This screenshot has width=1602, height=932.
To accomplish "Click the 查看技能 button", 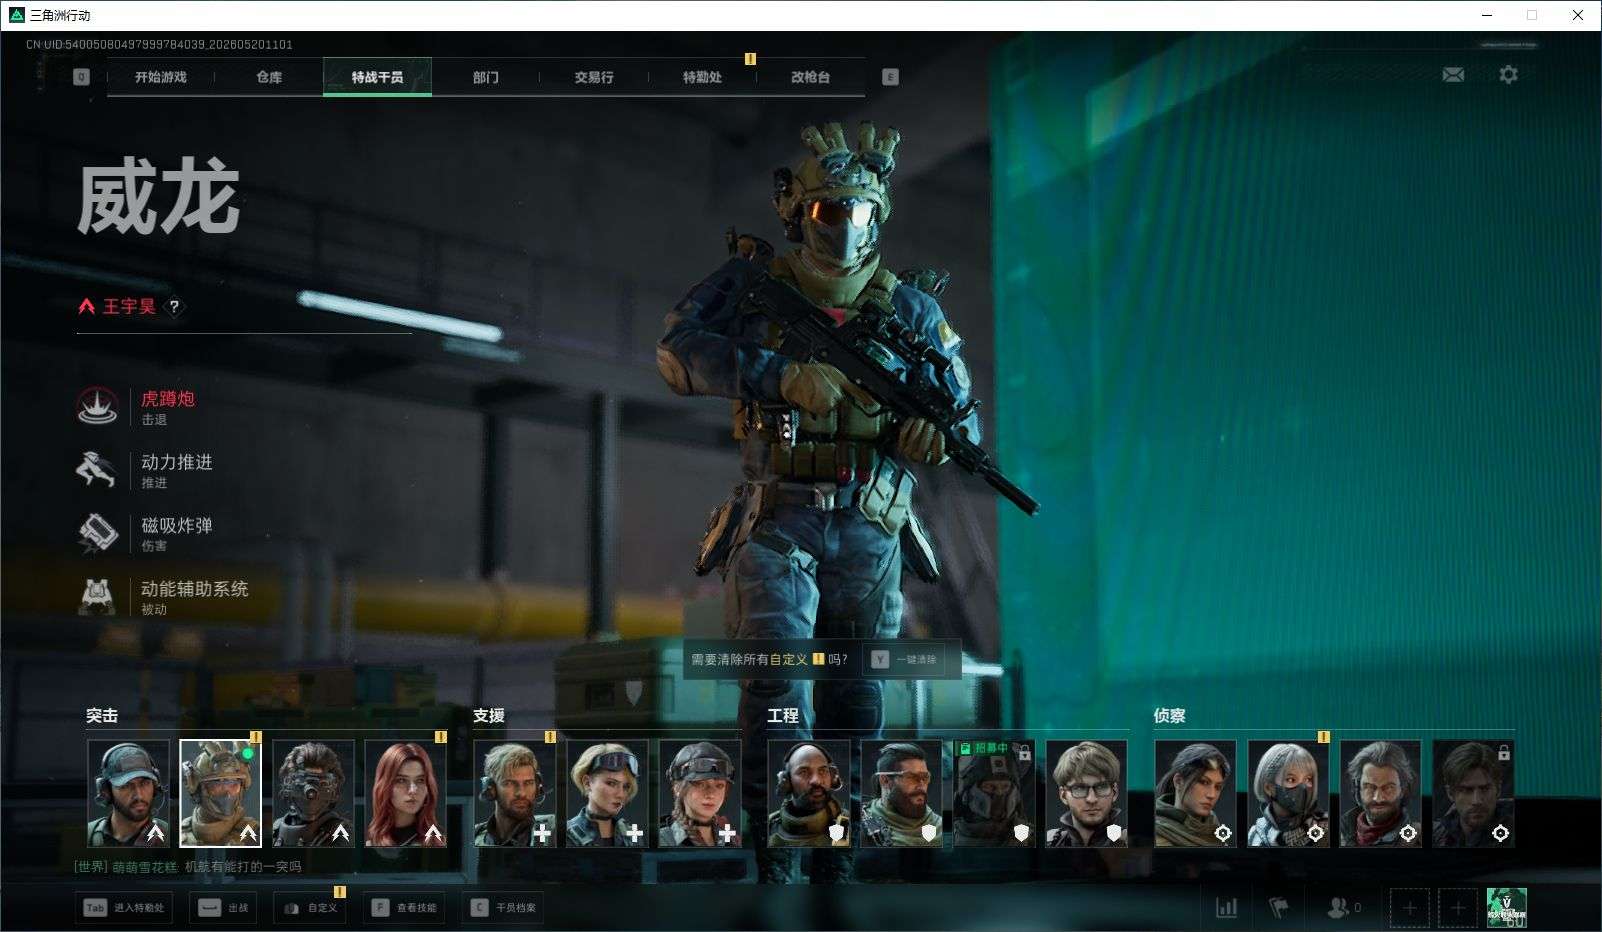I will (x=404, y=908).
